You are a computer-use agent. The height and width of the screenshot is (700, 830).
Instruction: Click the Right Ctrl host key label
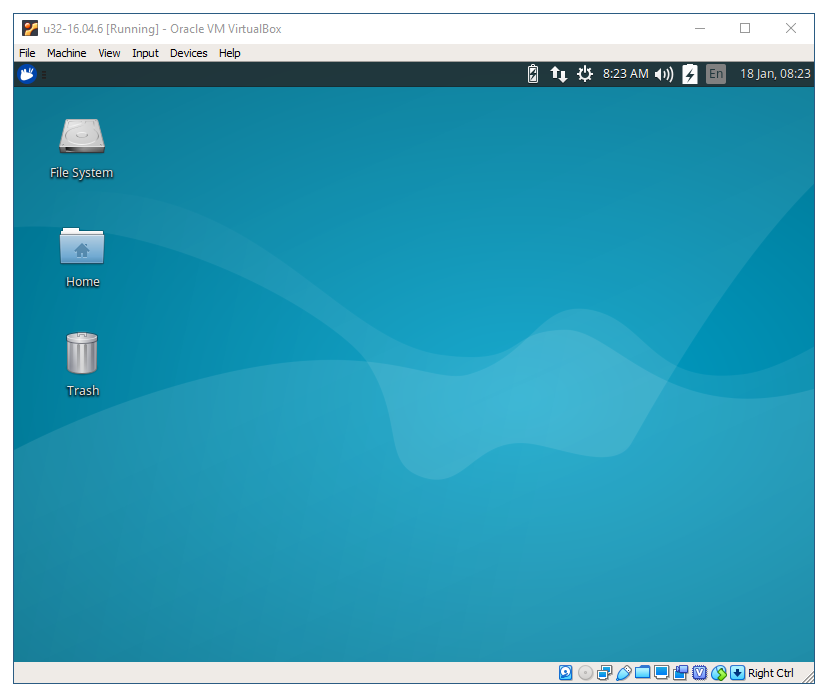(x=771, y=673)
